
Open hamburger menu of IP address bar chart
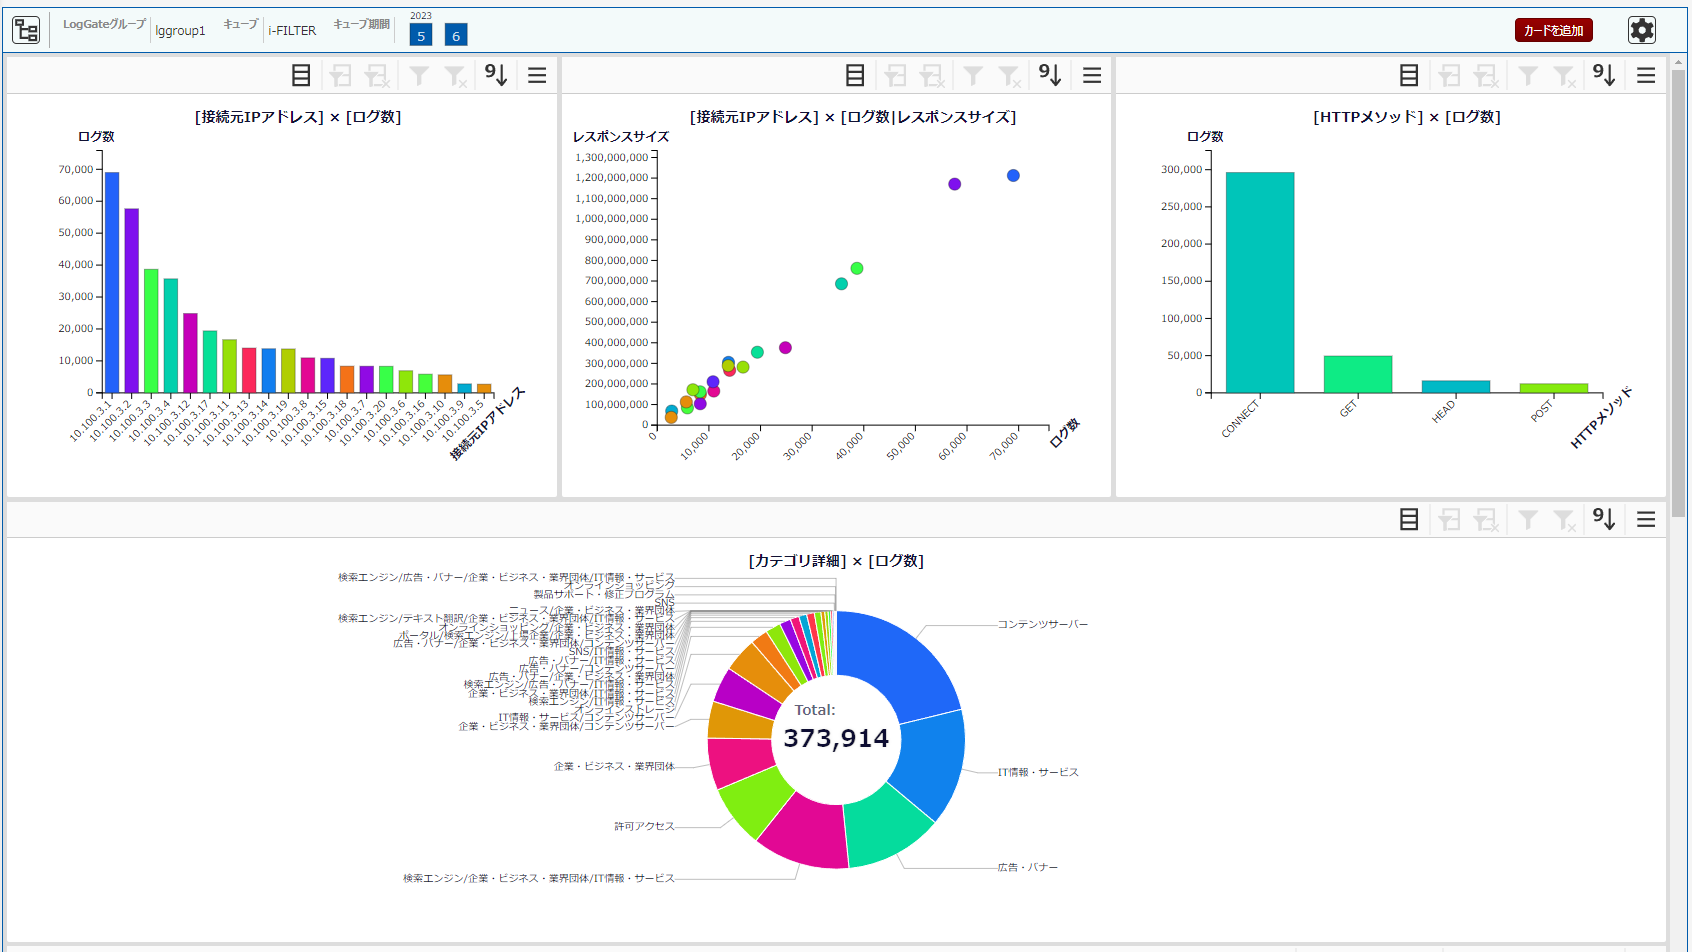tap(537, 75)
